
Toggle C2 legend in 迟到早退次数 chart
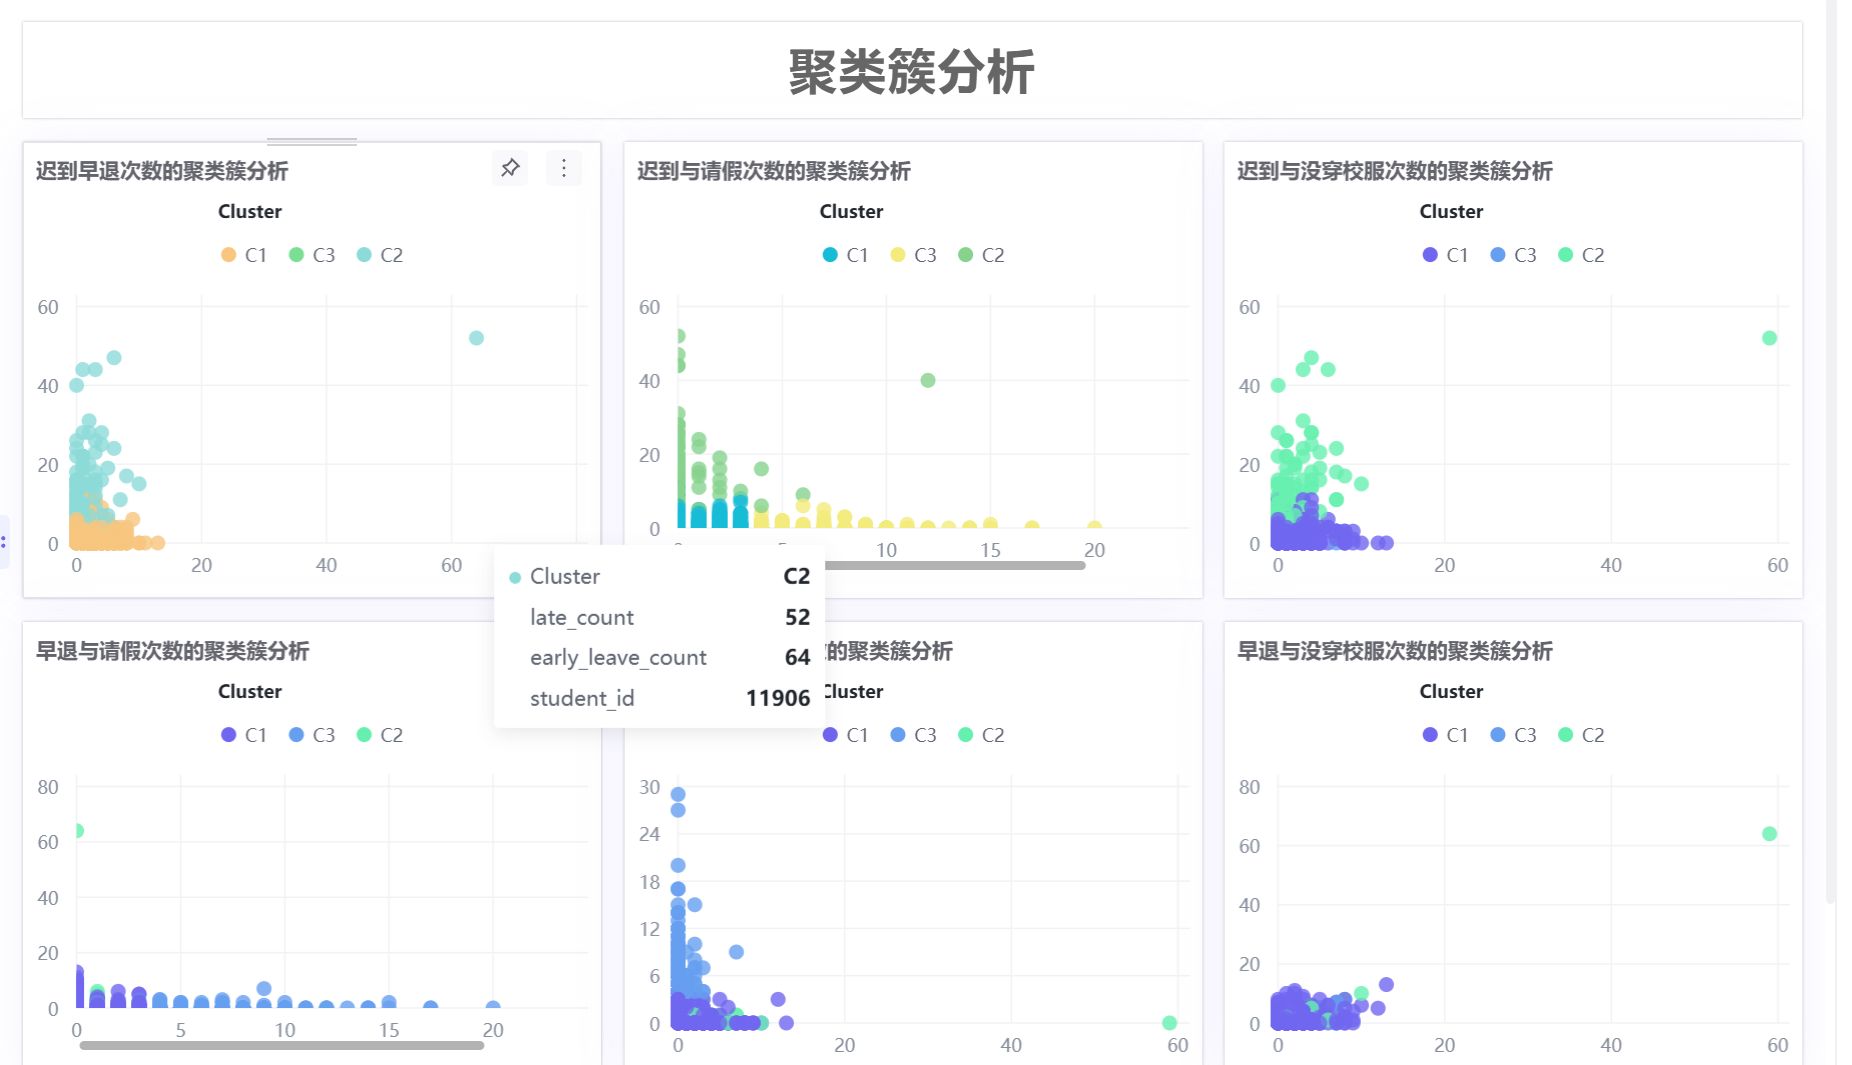click(380, 255)
